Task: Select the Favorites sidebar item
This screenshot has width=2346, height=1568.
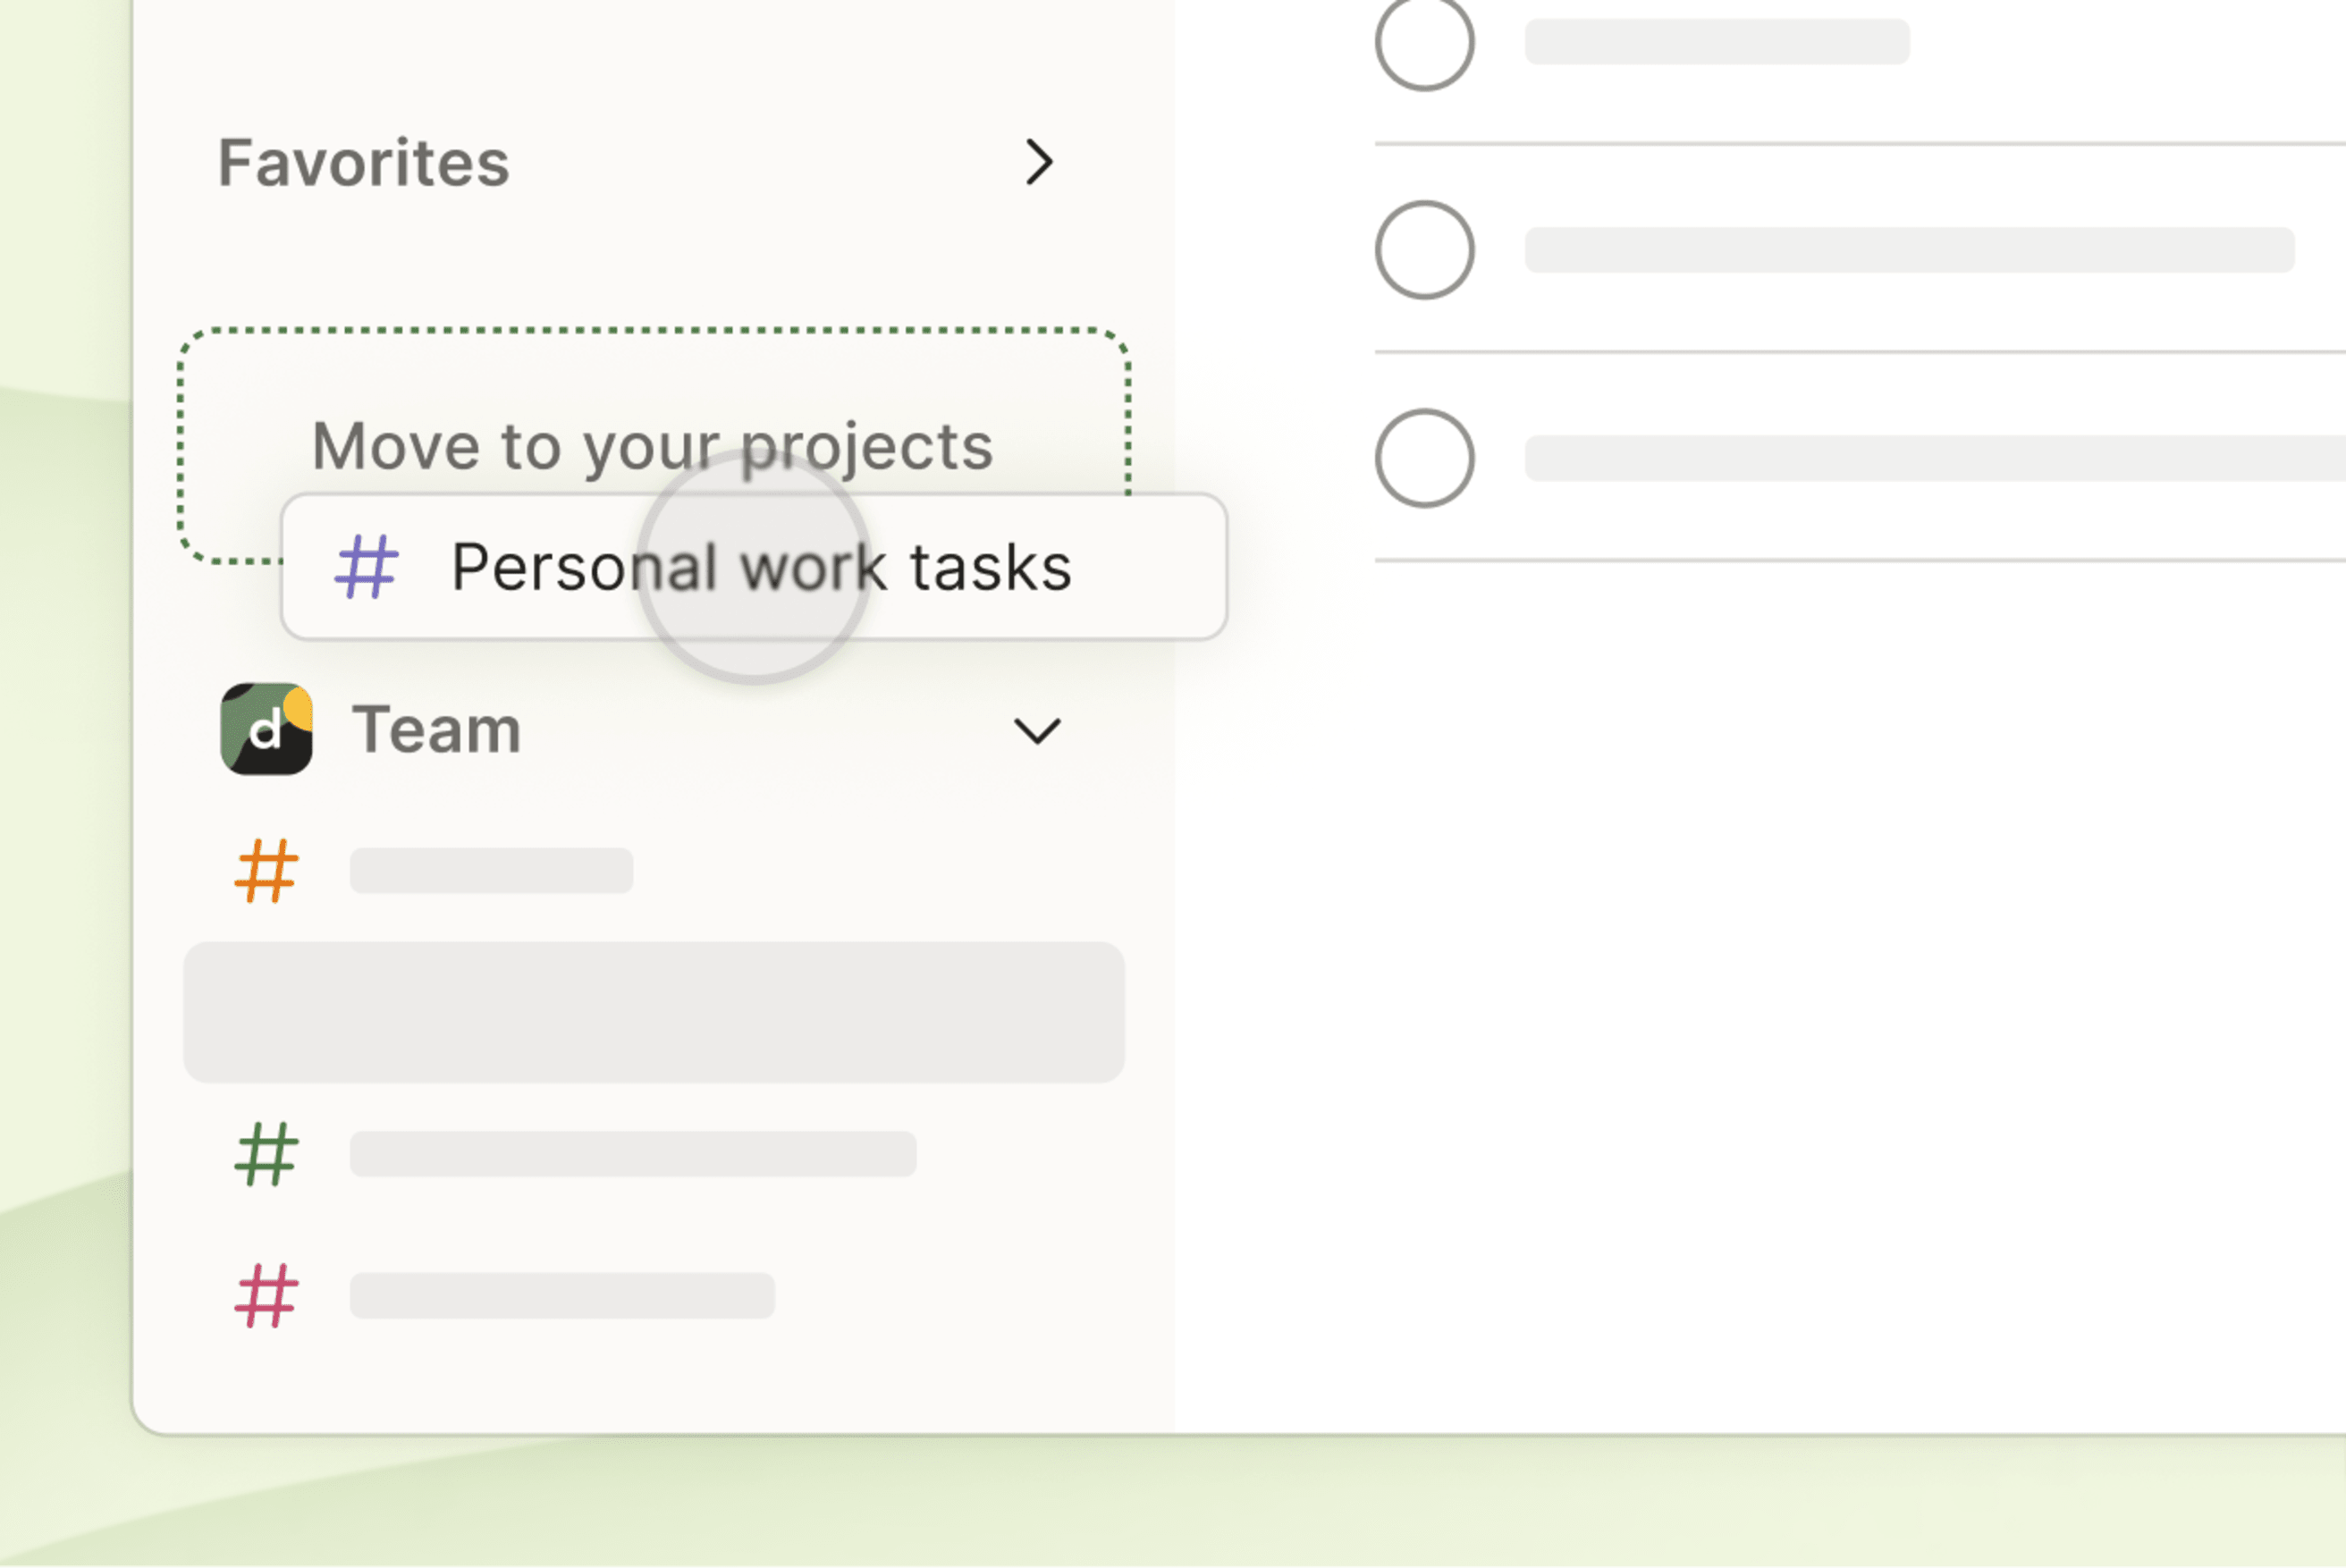Action: point(364,162)
